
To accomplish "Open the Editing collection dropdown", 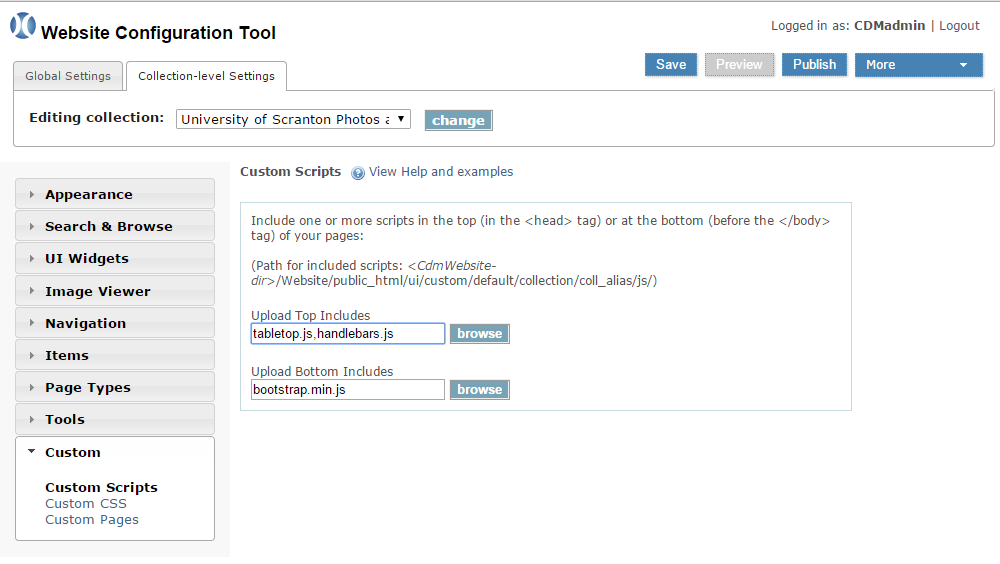I will 293,119.
